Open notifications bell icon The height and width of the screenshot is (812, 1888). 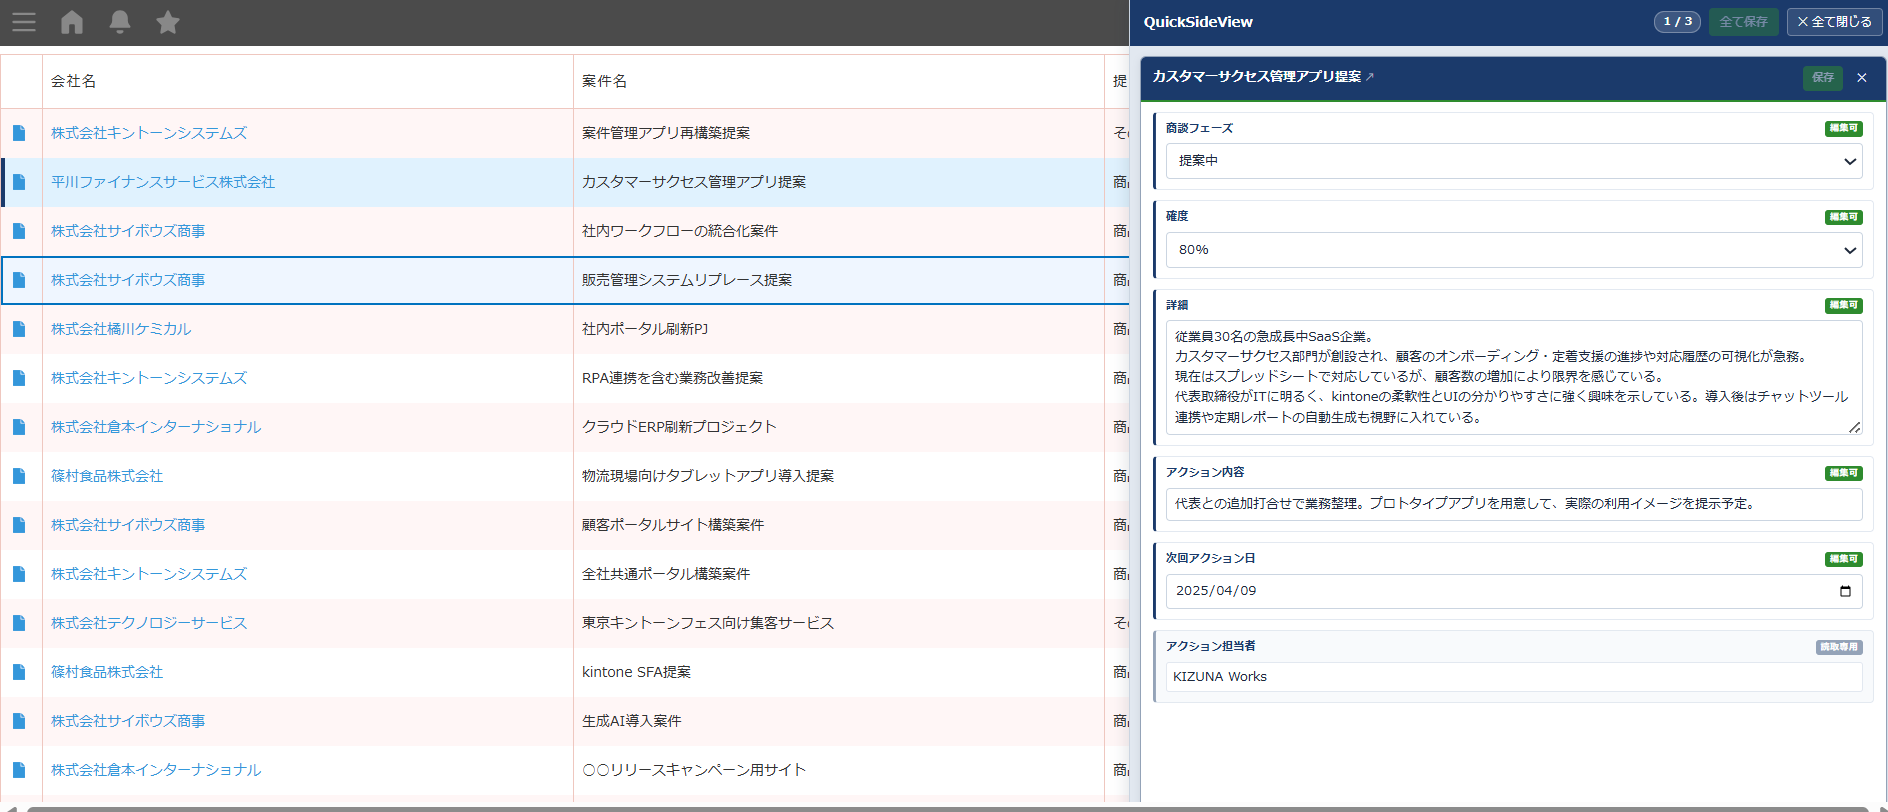pyautogui.click(x=120, y=22)
